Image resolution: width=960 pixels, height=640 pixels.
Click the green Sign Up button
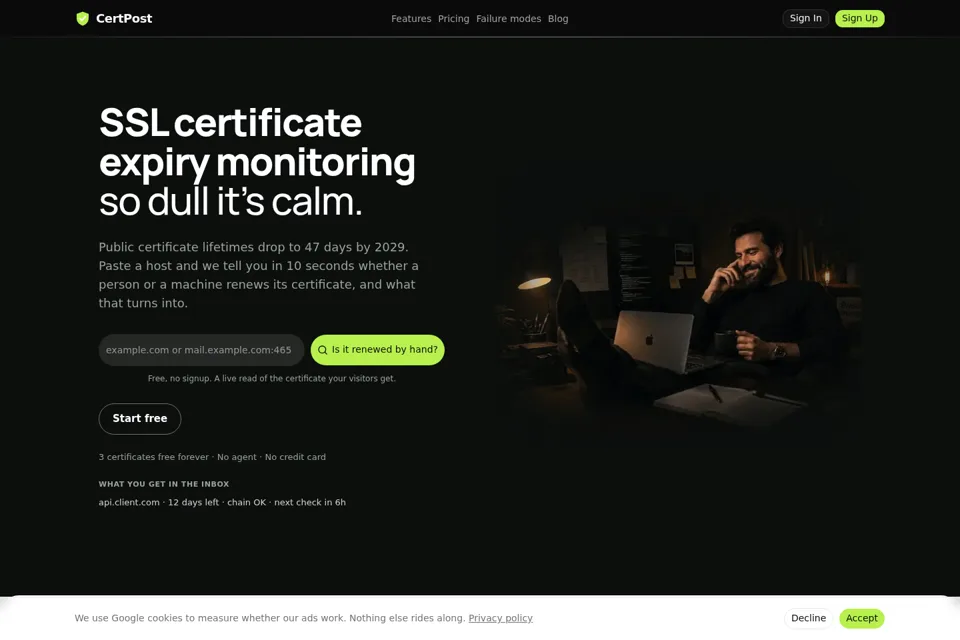click(859, 18)
